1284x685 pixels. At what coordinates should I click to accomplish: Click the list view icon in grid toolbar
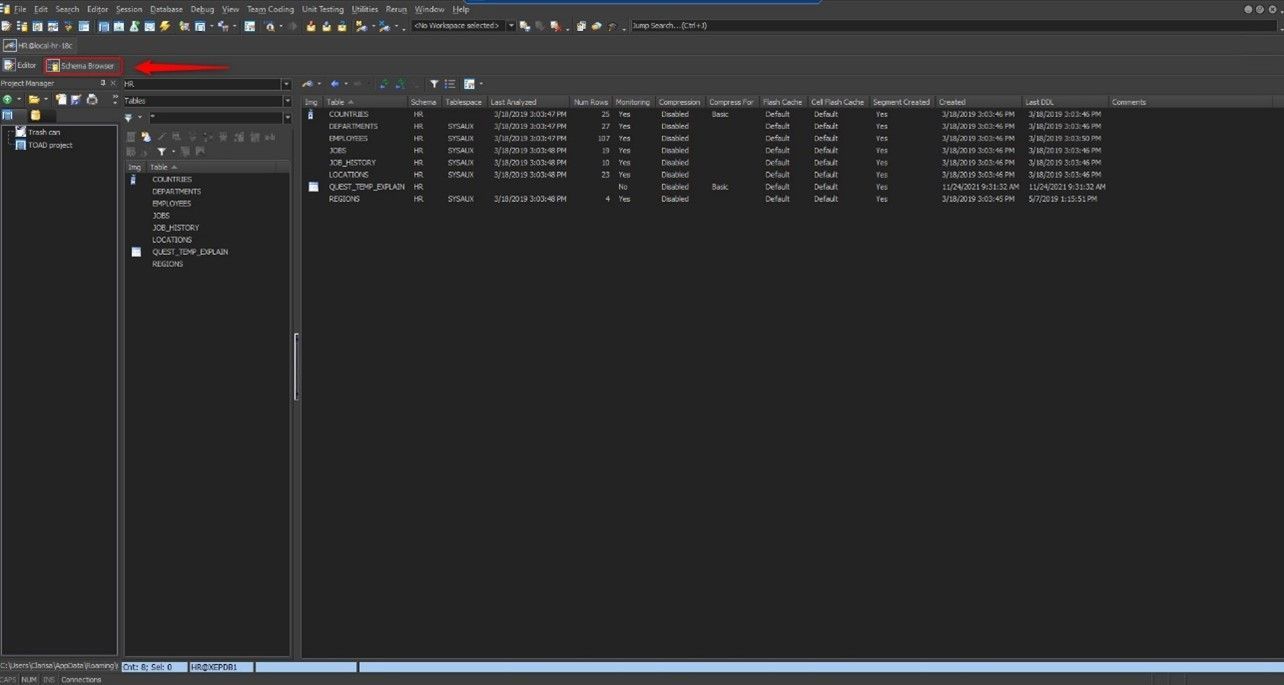(450, 84)
